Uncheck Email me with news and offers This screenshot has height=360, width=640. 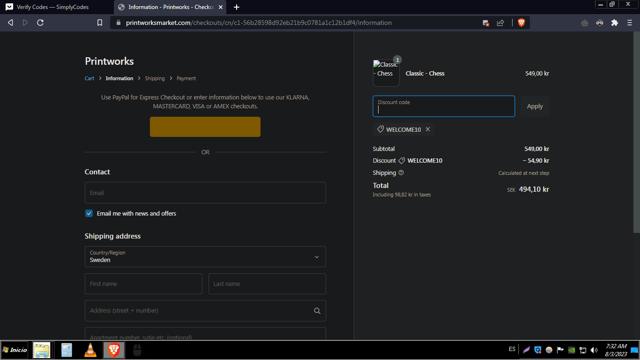(x=89, y=213)
